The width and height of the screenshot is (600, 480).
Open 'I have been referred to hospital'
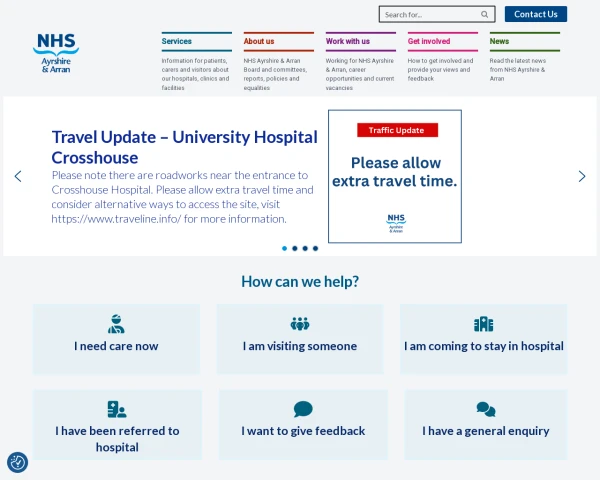[x=117, y=424]
